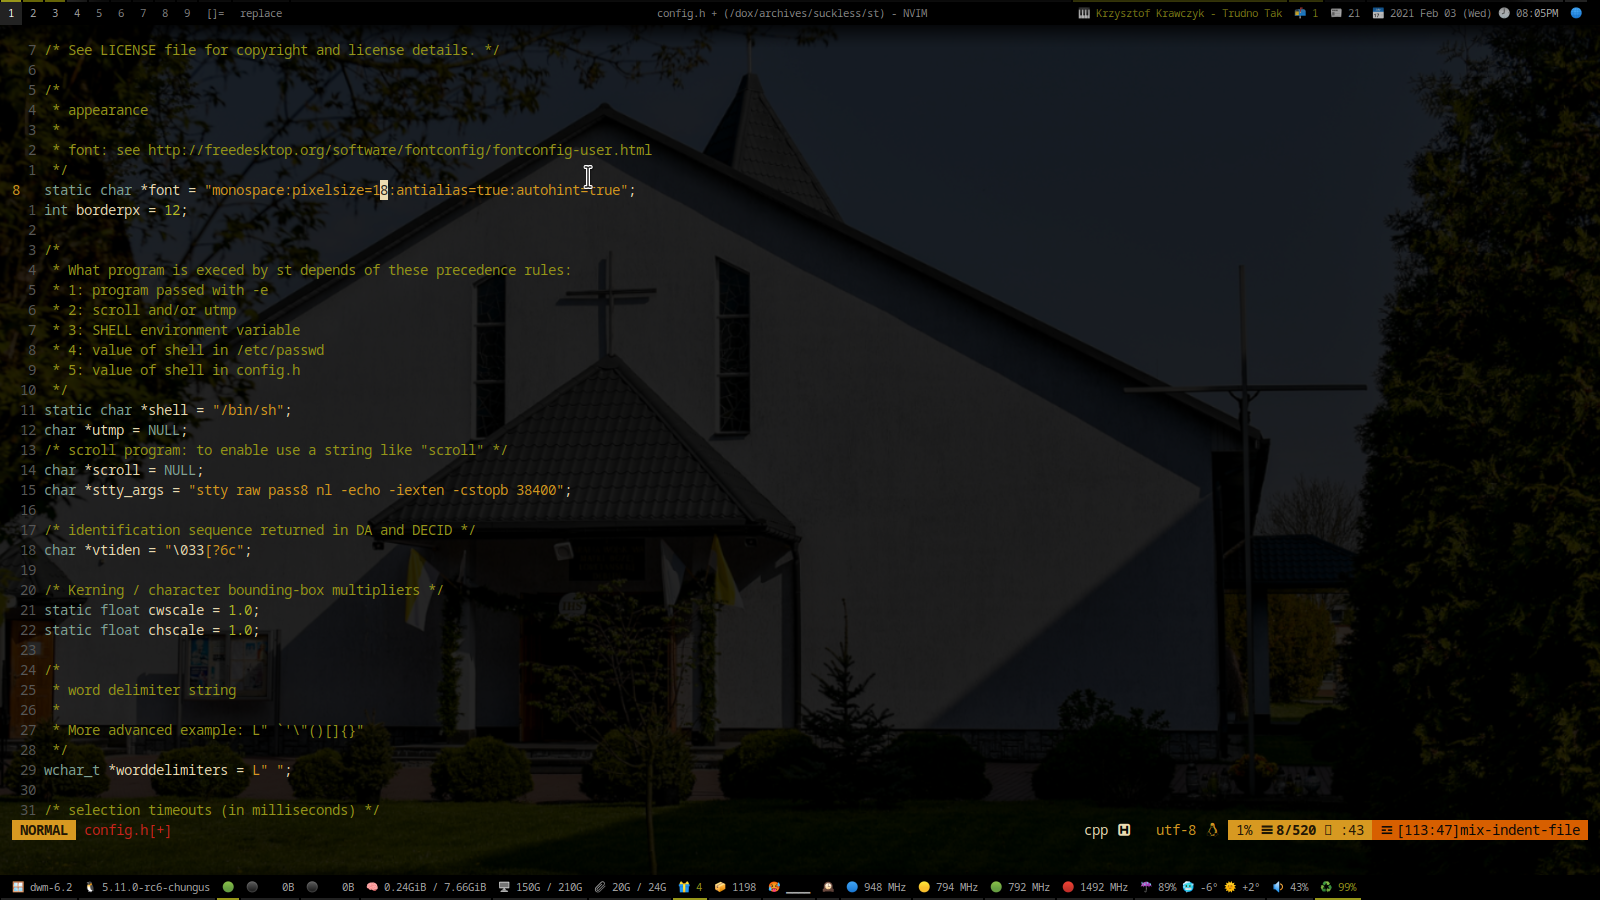Click config.h[+] filename in the statusline
The height and width of the screenshot is (900, 1600).
click(x=127, y=830)
